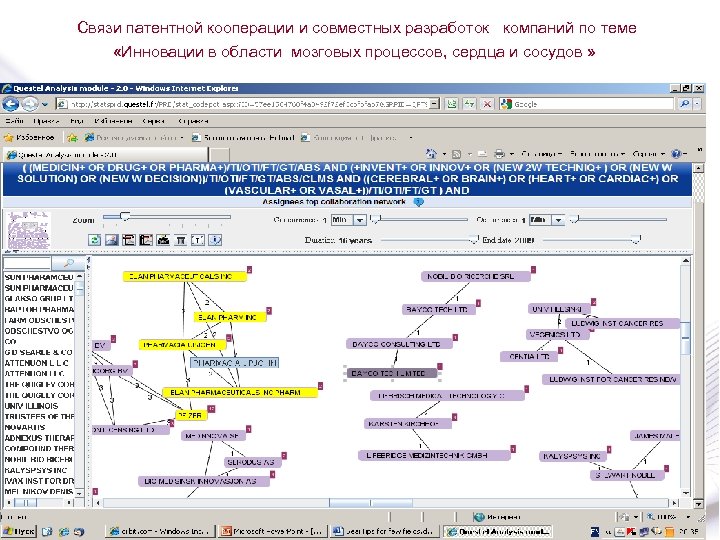Click the red square marker on the PFIZER node

point(211,408)
